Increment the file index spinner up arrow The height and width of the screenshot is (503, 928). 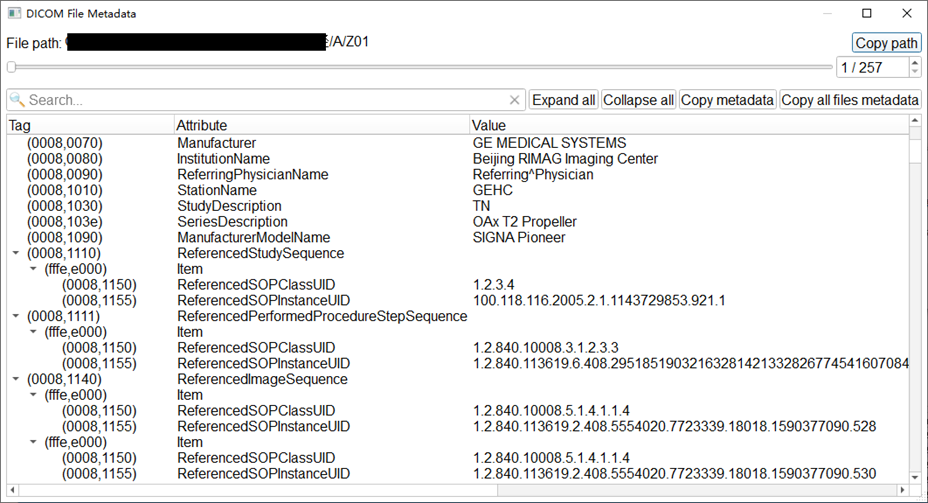click(x=915, y=62)
